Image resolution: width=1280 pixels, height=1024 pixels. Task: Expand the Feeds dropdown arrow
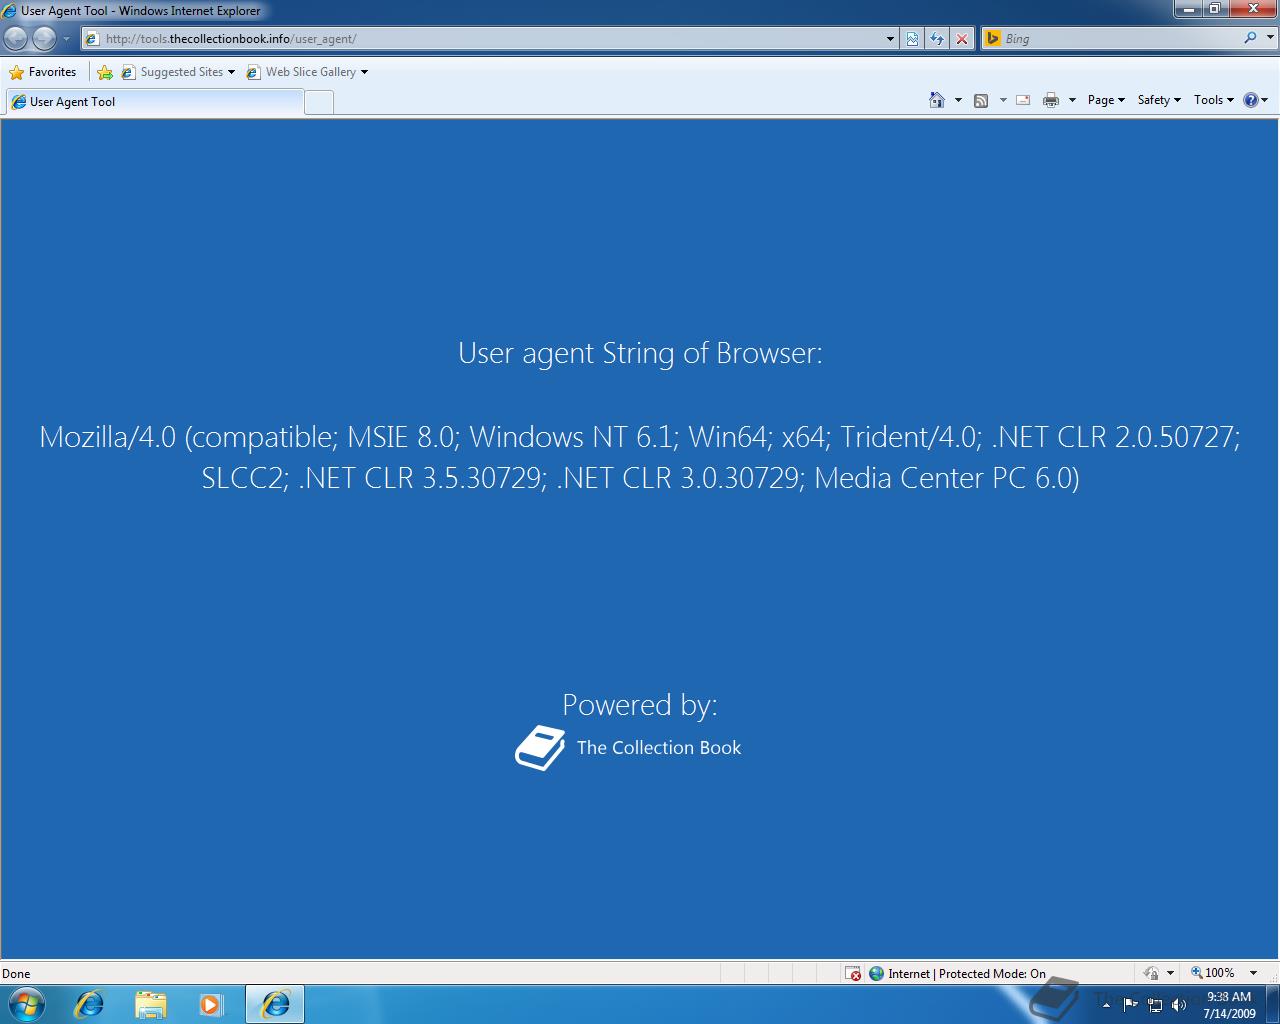pos(1003,100)
